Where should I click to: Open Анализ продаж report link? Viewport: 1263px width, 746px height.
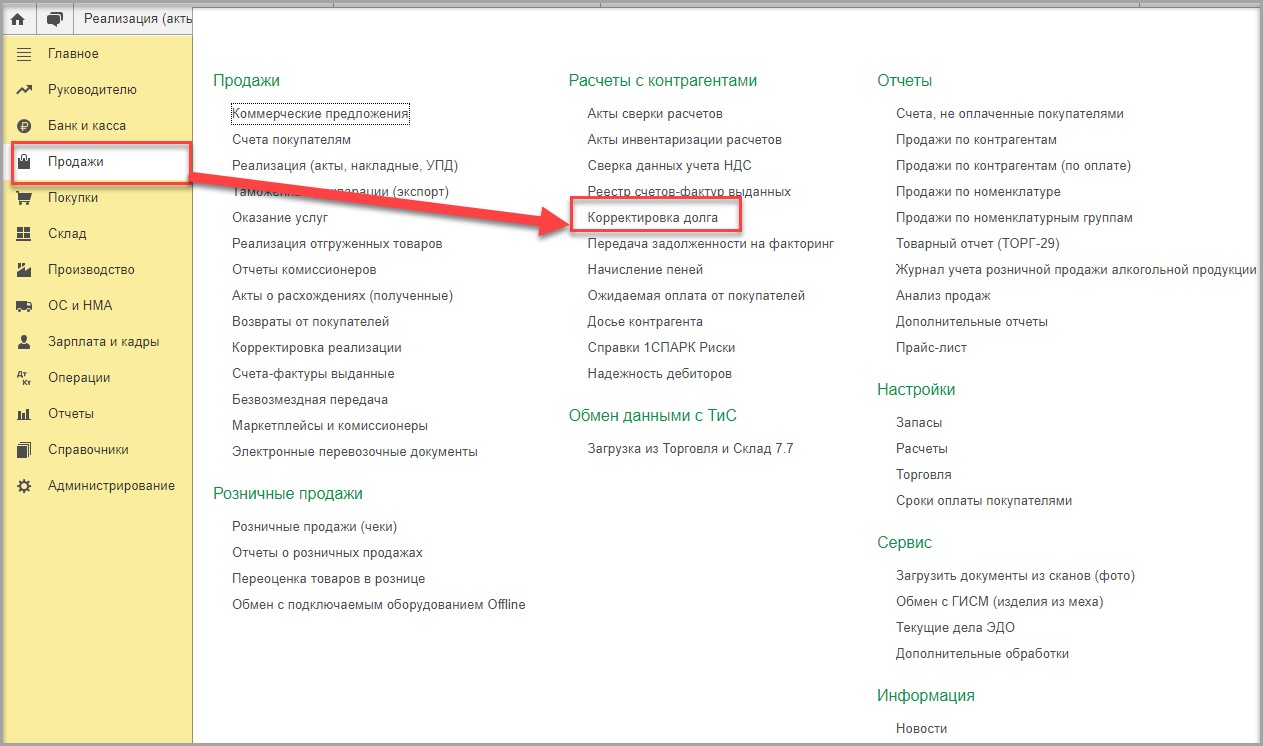click(943, 296)
